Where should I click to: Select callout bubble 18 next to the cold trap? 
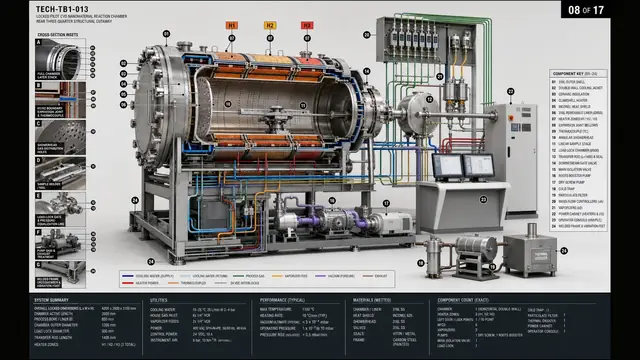[x=421, y=263]
